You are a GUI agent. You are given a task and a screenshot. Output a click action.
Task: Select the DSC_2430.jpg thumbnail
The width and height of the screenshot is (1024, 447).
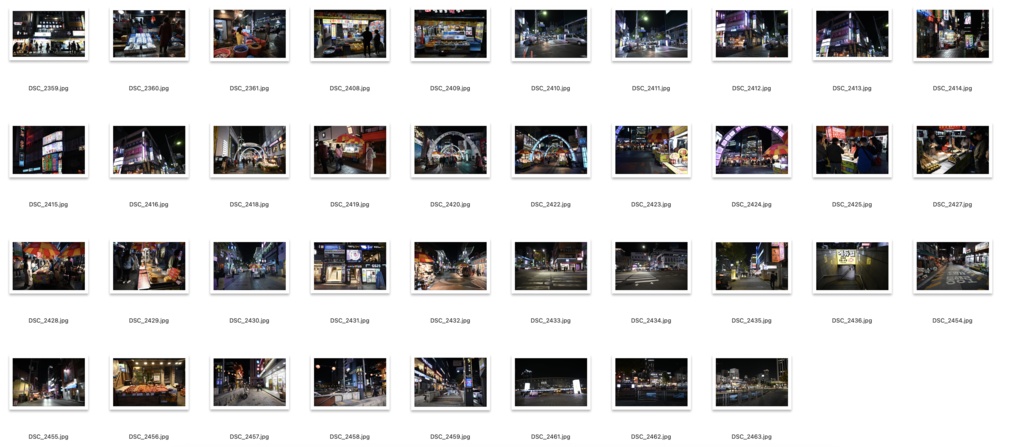coord(249,266)
